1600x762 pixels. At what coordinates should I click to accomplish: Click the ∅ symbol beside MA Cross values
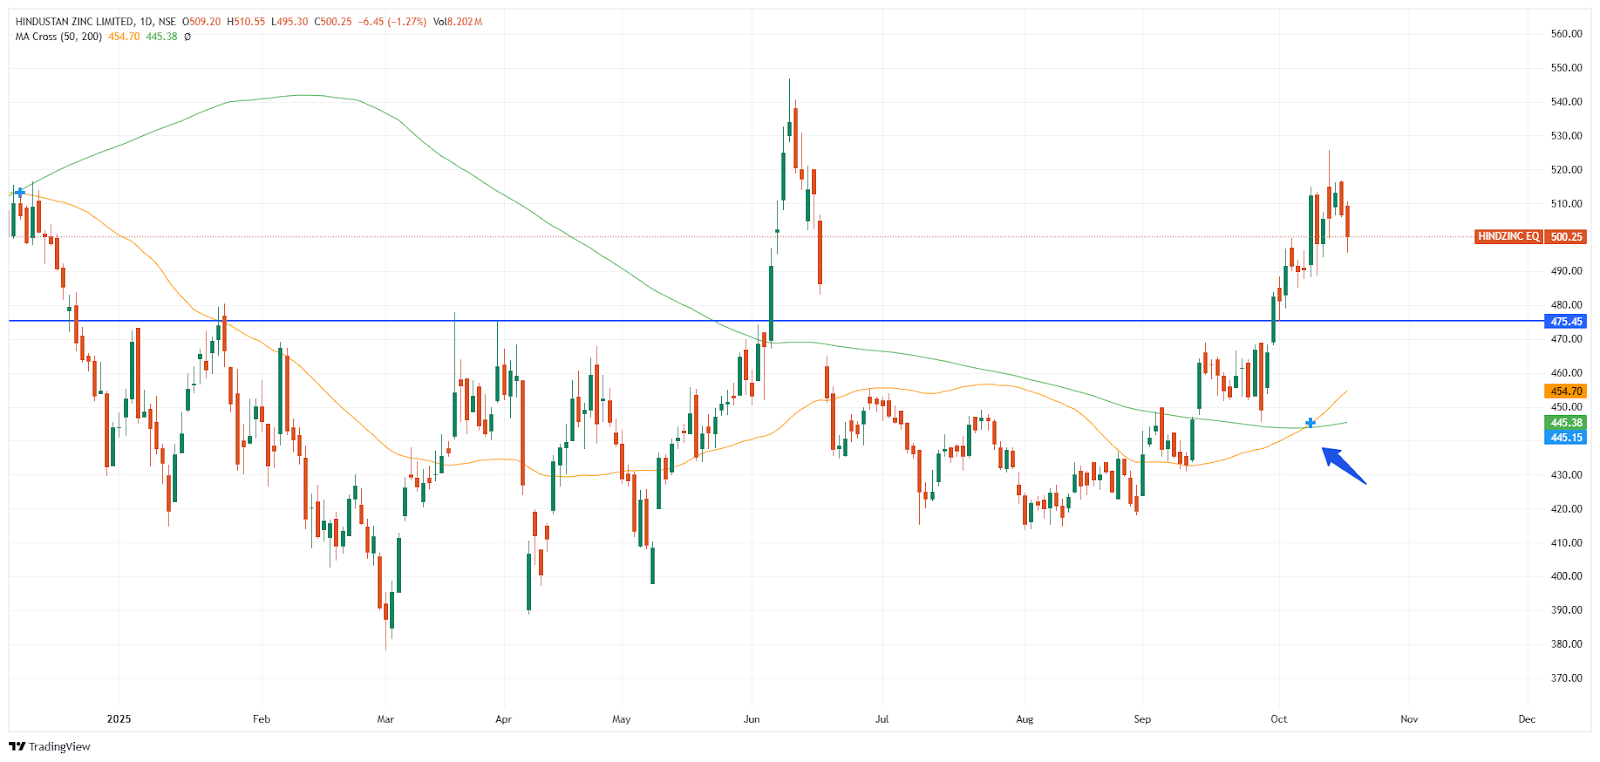(188, 37)
